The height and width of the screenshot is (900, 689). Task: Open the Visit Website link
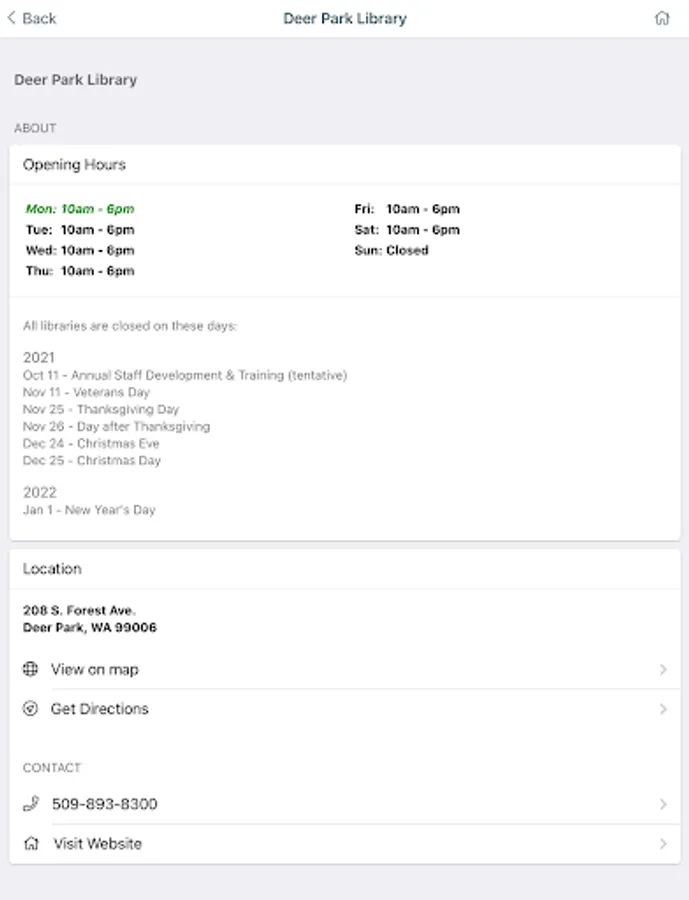click(98, 844)
